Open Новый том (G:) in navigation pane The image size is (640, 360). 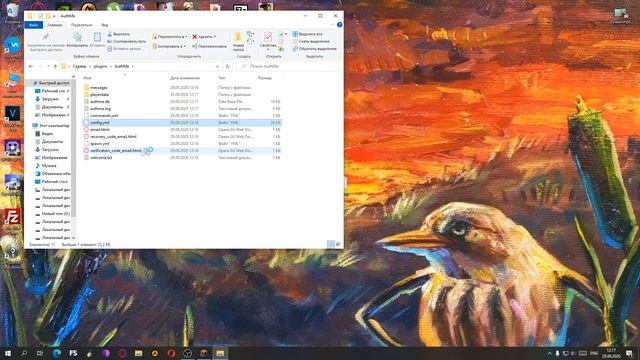coord(52,213)
